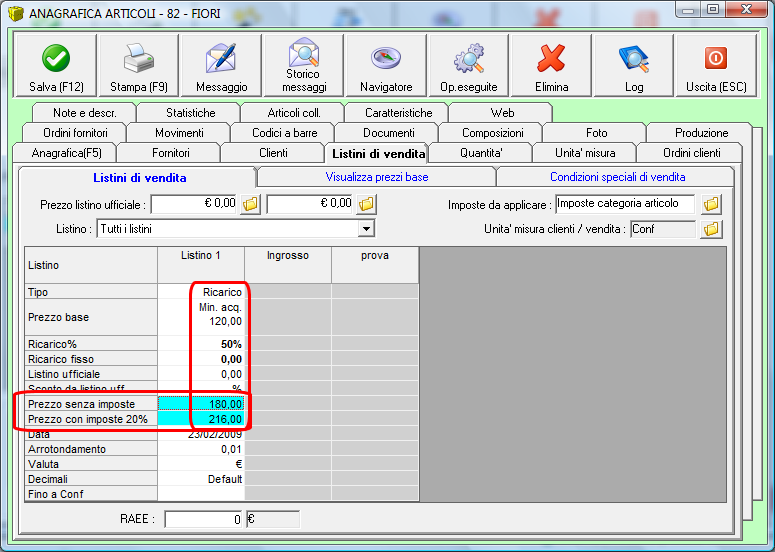775x552 pixels.
Task: Select Listini di vendita main tab
Action: (x=378, y=154)
